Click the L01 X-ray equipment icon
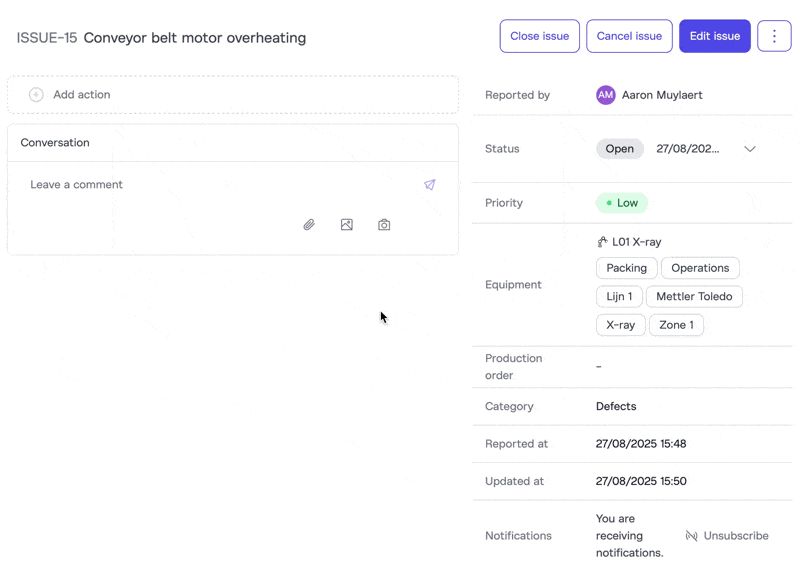The width and height of the screenshot is (800, 576). pos(602,242)
